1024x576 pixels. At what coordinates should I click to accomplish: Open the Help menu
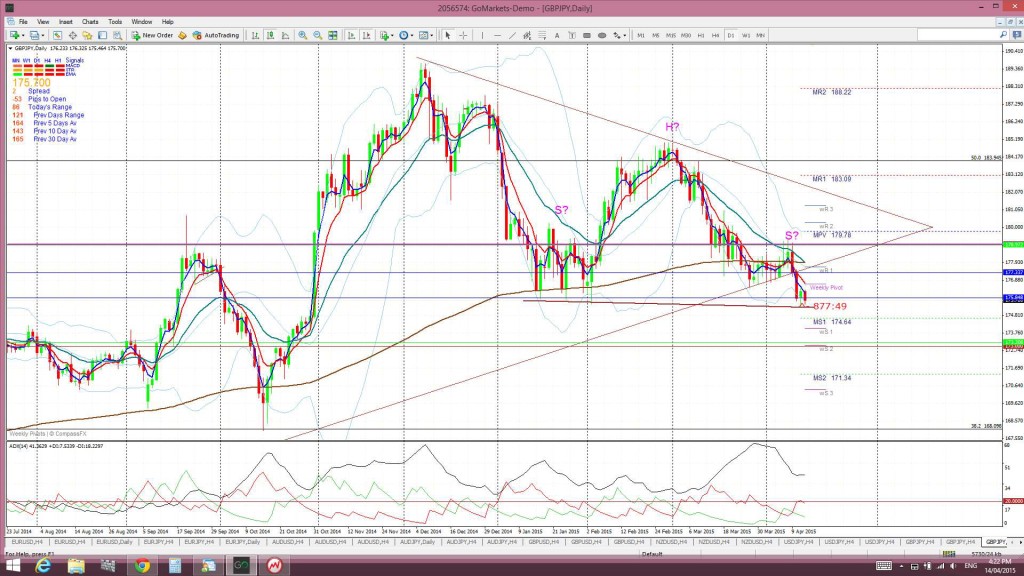pos(168,22)
